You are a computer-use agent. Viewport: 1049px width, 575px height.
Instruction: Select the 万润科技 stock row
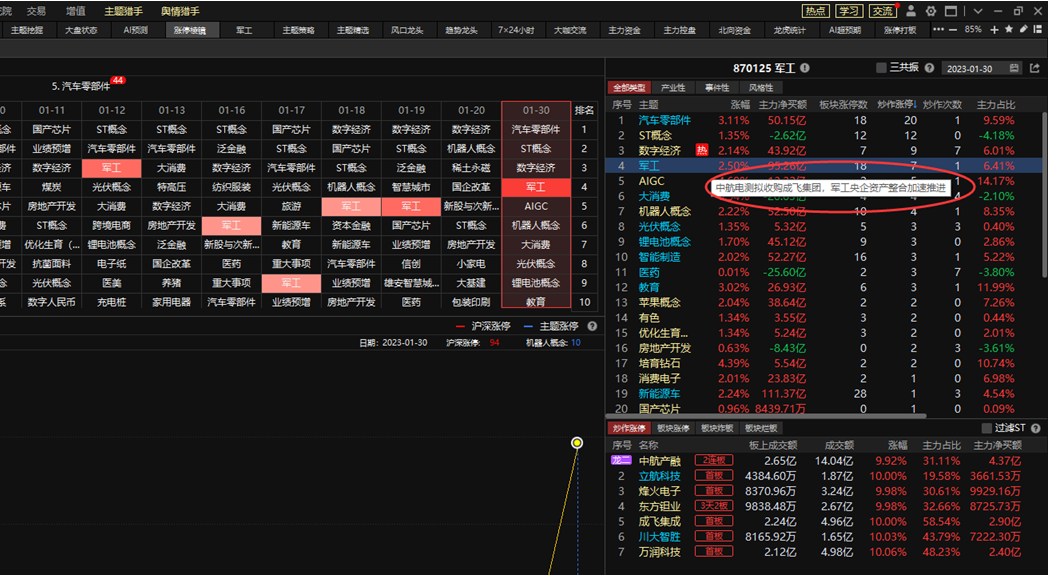click(x=826, y=552)
